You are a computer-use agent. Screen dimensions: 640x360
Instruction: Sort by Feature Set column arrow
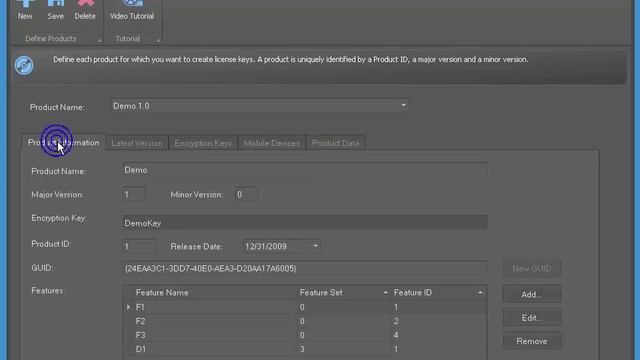(385, 293)
